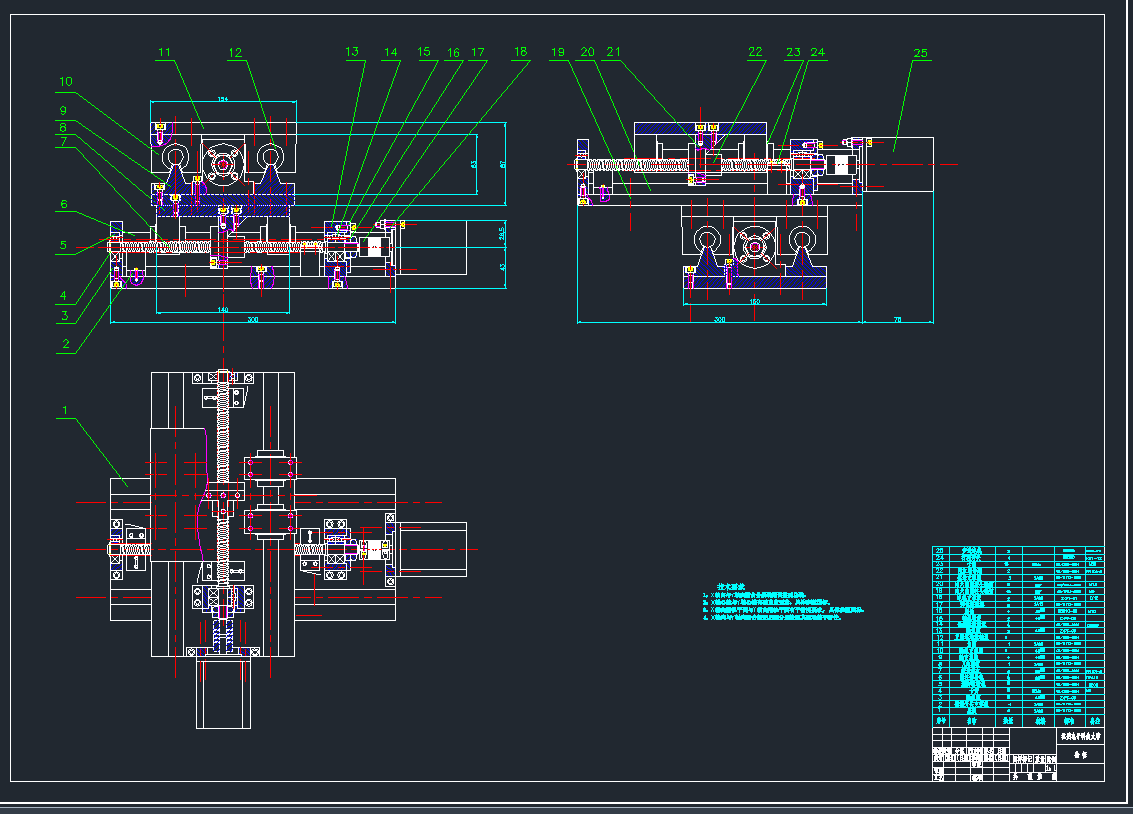Viewport: 1133px width, 814px height.
Task: Click the motor rectangle right of plan view
Action: click(432, 549)
